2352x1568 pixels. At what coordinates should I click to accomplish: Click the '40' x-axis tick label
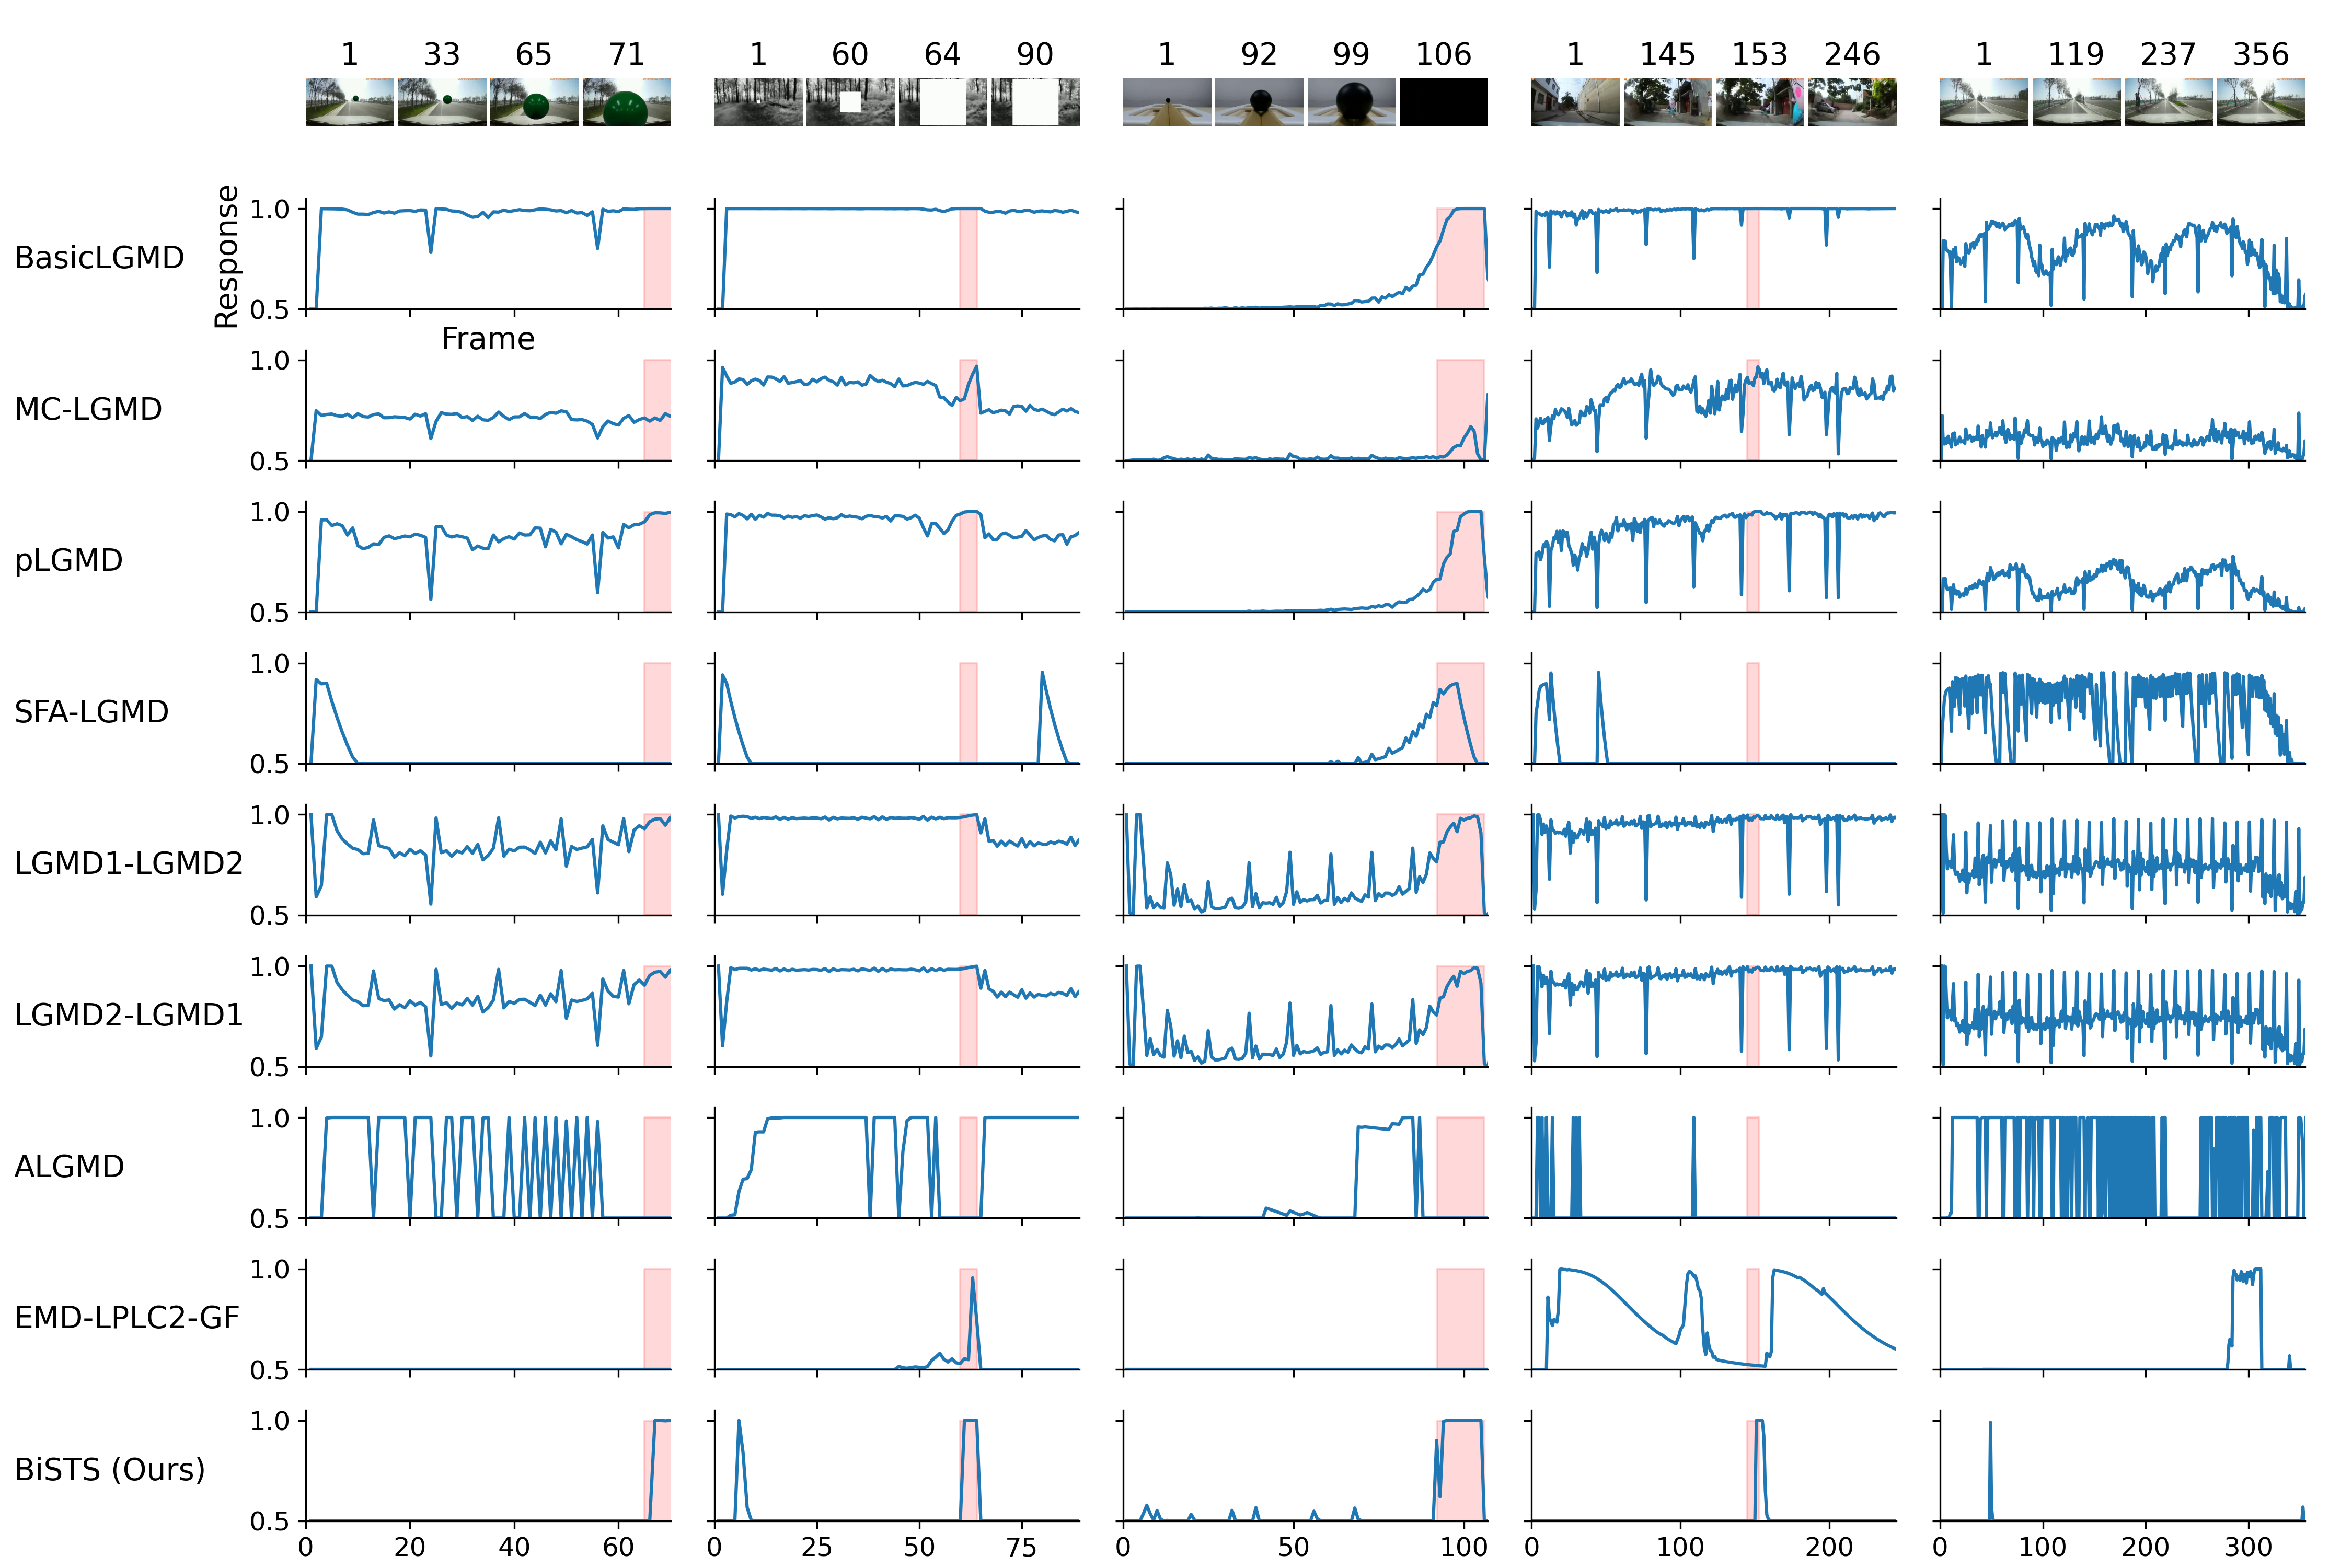(x=514, y=1547)
